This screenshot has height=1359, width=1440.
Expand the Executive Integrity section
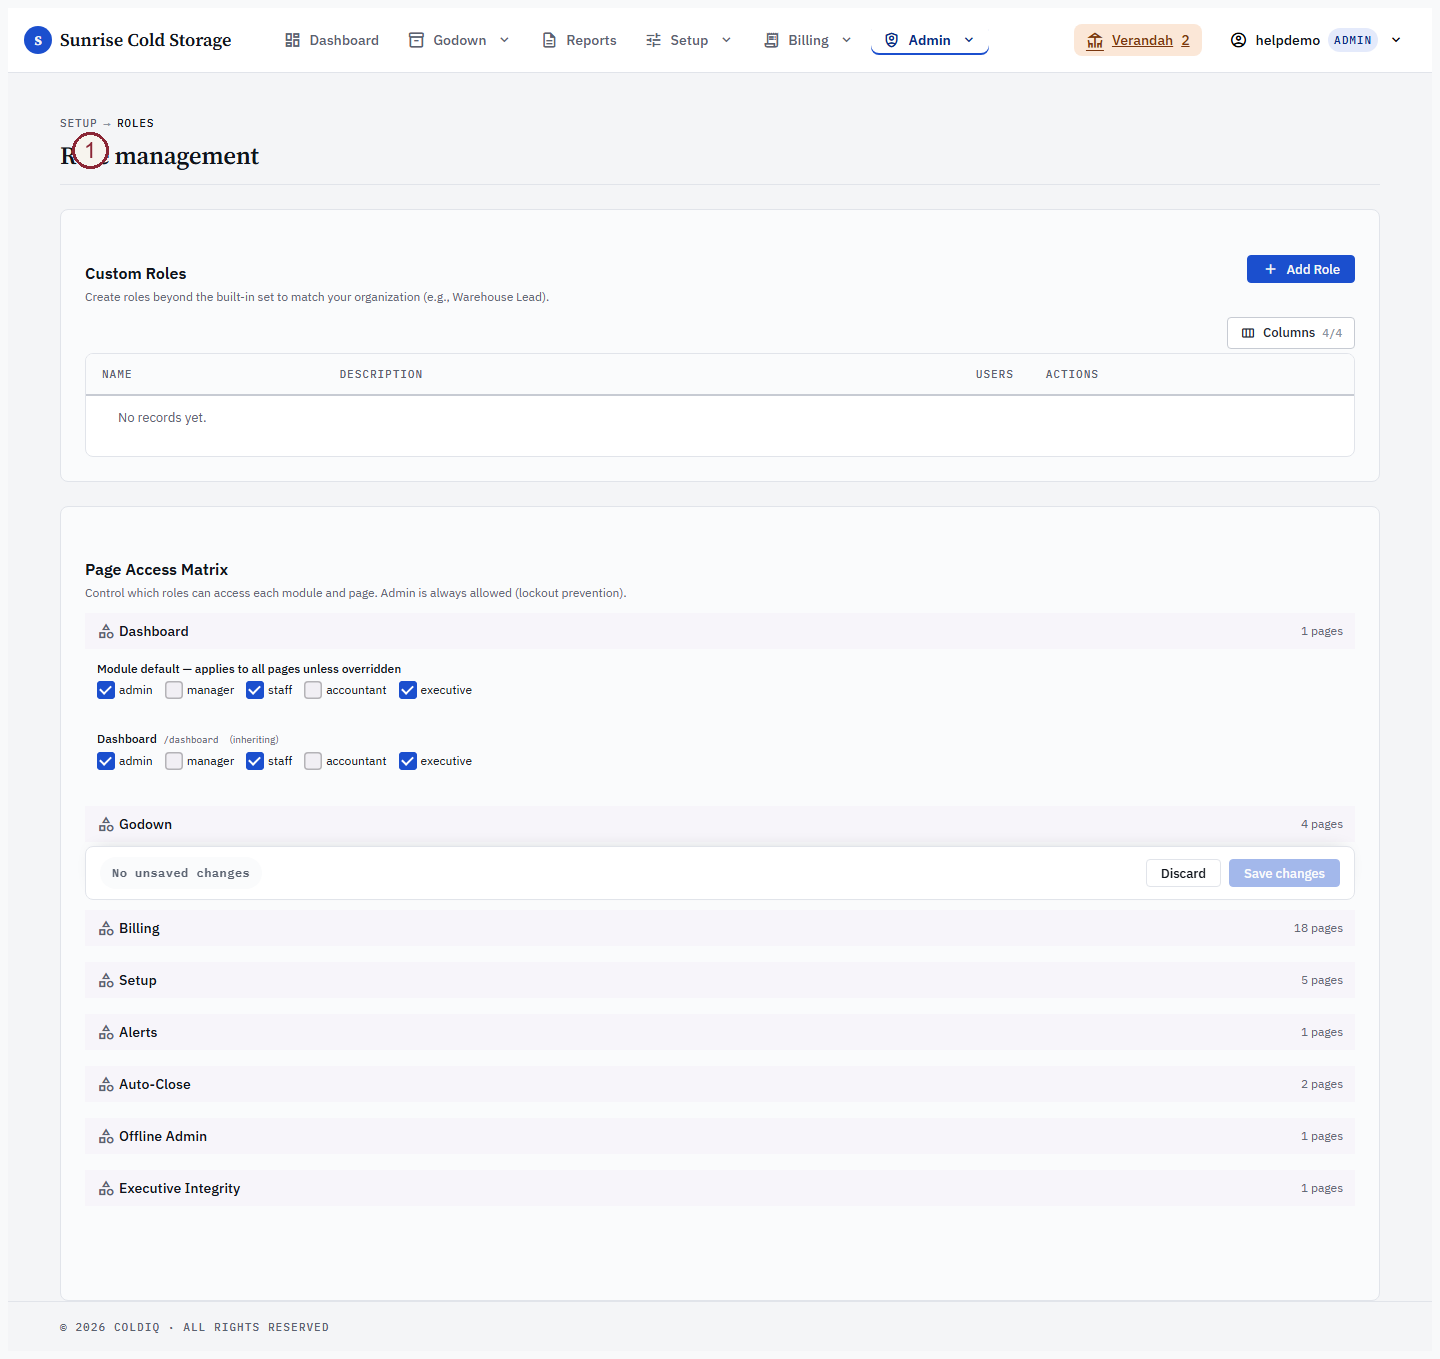[720, 1188]
